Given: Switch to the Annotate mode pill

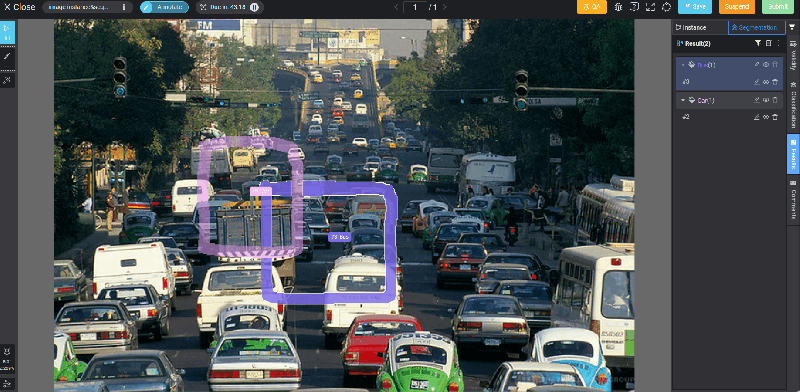Looking at the screenshot, I should [164, 7].
